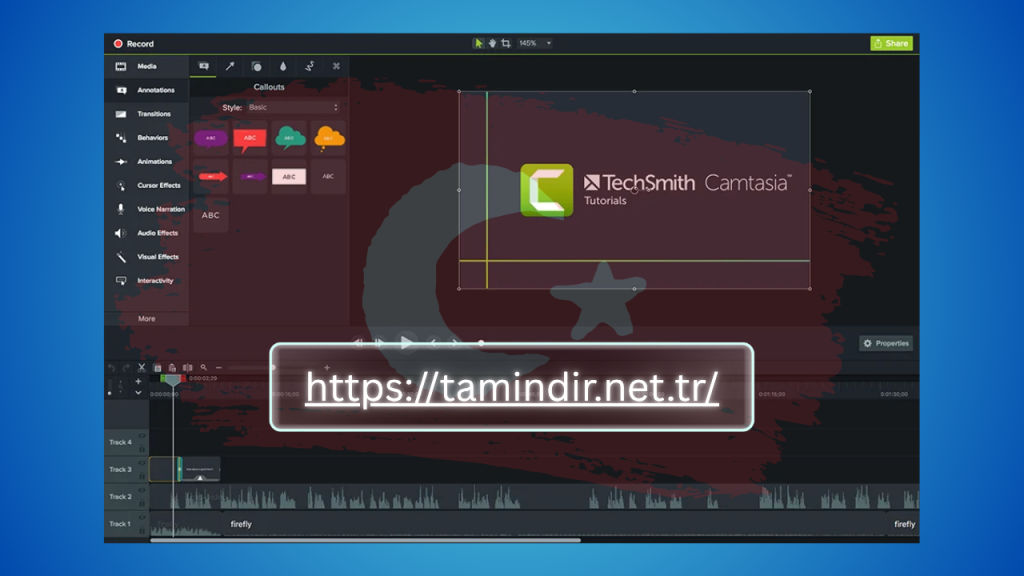Image resolution: width=1024 pixels, height=576 pixels.
Task: Switch to the Sketch Motion tab
Action: click(x=310, y=66)
